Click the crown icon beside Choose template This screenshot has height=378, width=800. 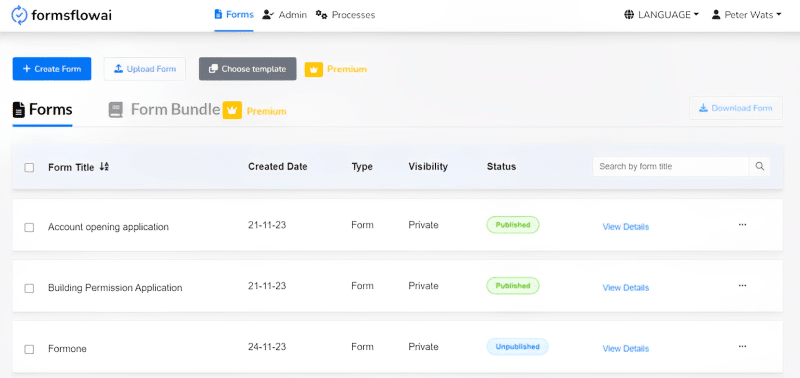click(x=314, y=69)
